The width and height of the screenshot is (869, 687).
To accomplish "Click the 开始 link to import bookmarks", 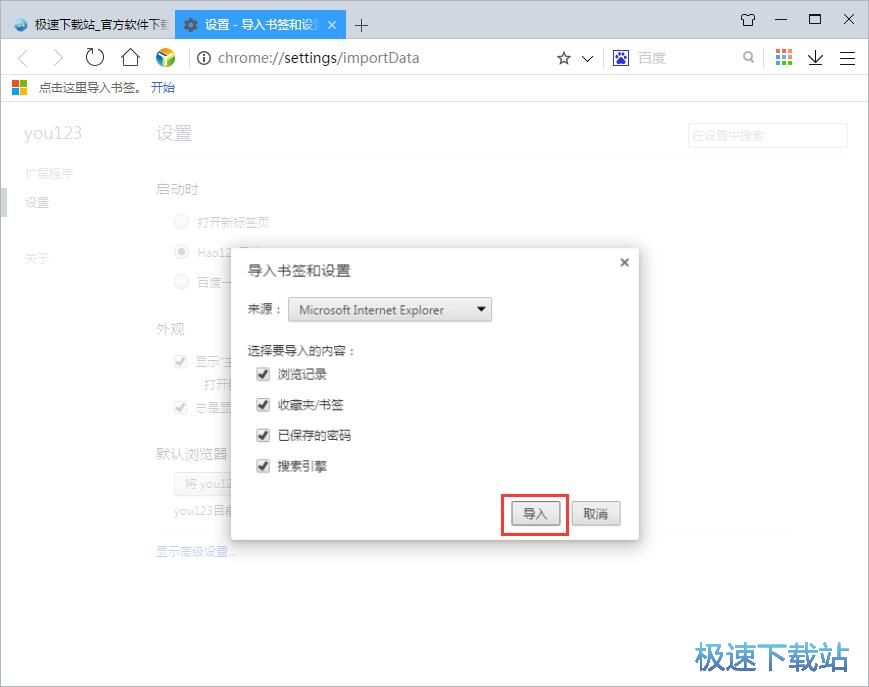I will tap(163, 88).
